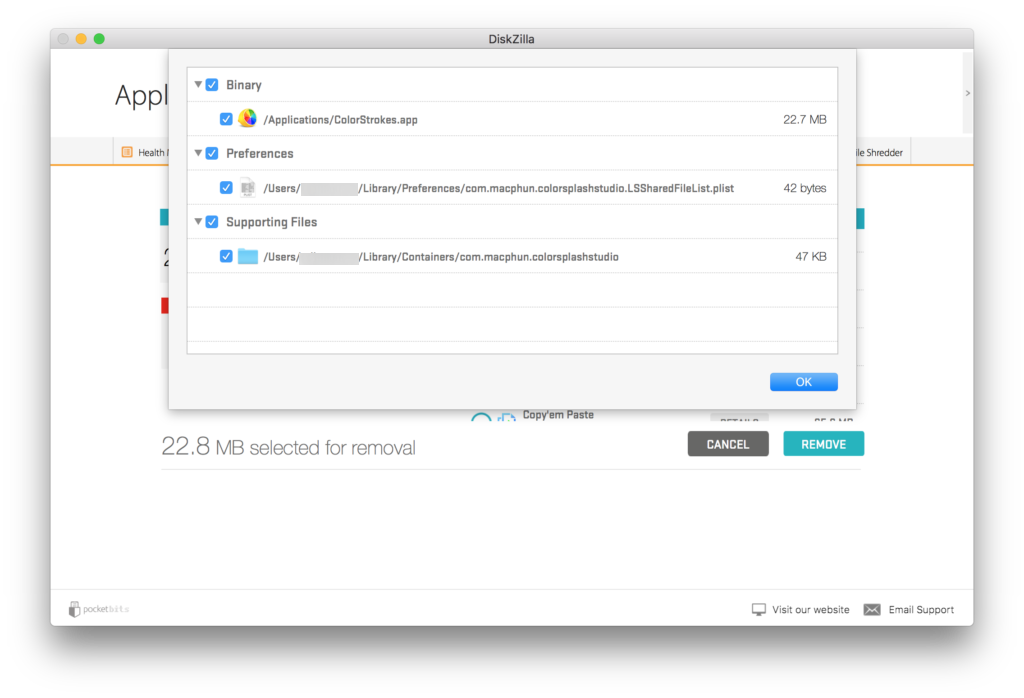Click the green zoom window button
This screenshot has height=698, width=1024.
[x=99, y=39]
